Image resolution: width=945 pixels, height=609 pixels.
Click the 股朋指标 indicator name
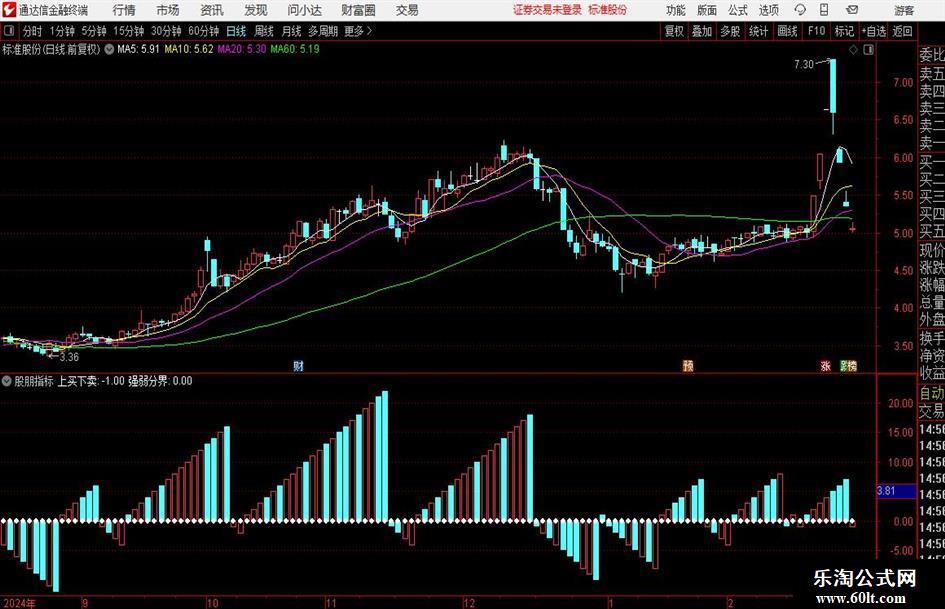click(x=34, y=381)
